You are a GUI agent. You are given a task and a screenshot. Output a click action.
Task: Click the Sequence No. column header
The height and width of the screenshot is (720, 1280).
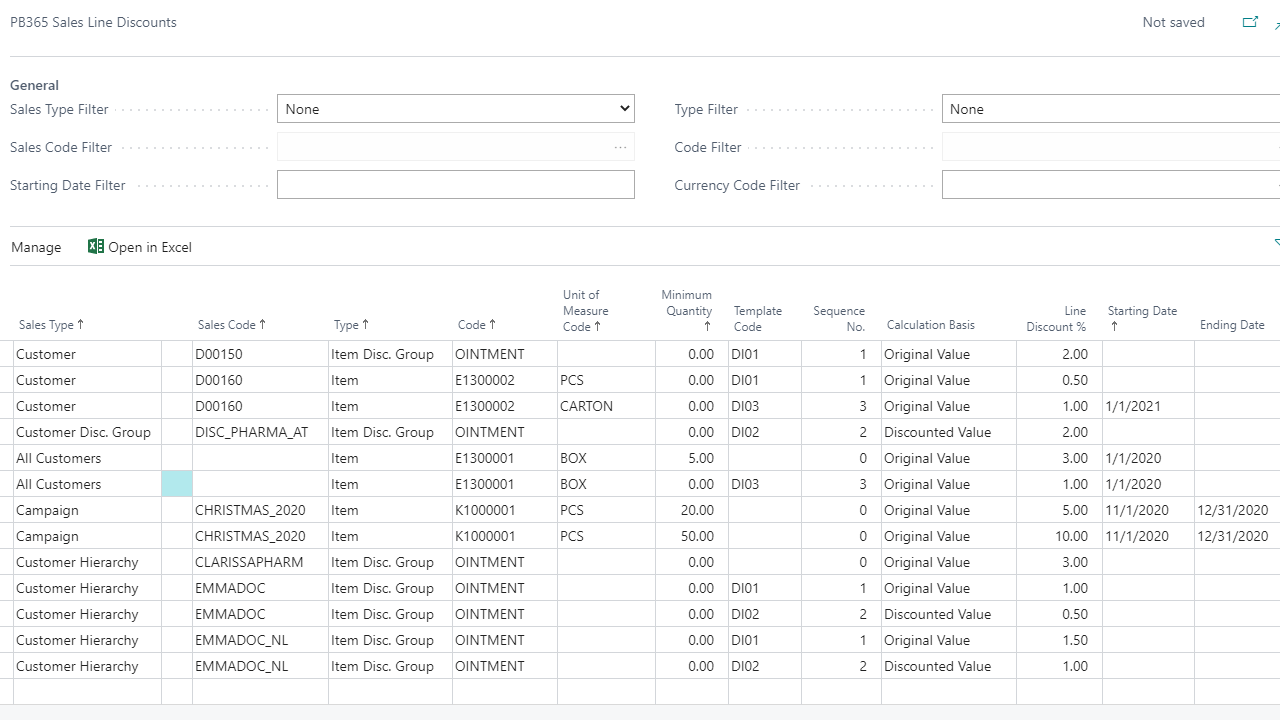(839, 319)
